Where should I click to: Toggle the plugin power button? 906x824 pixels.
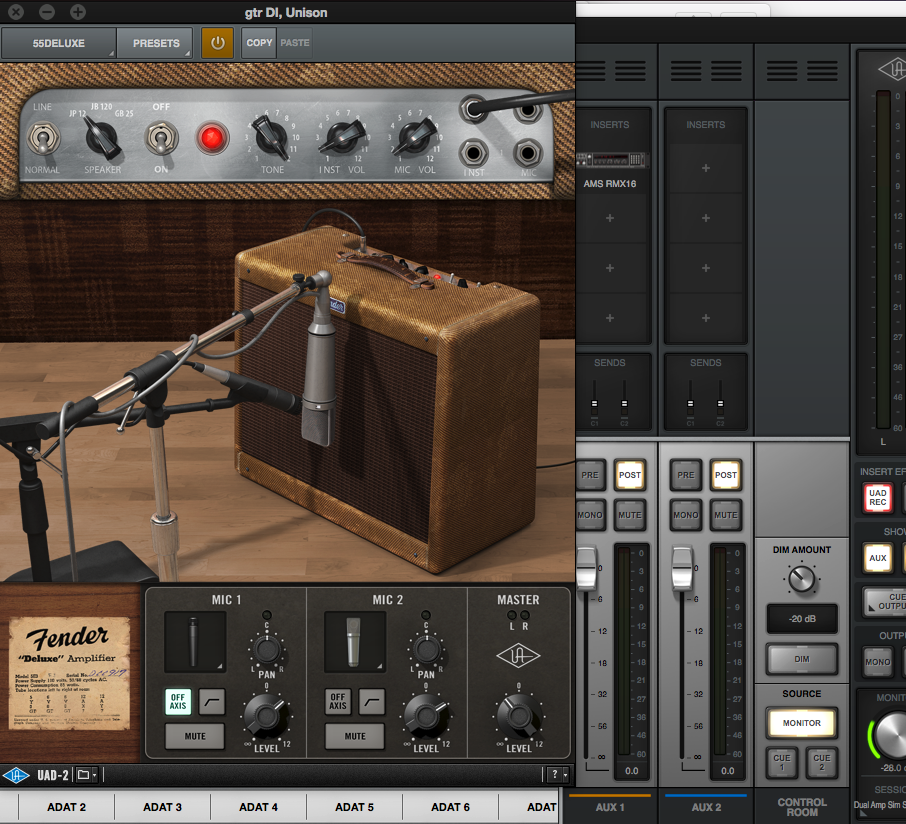pos(217,43)
